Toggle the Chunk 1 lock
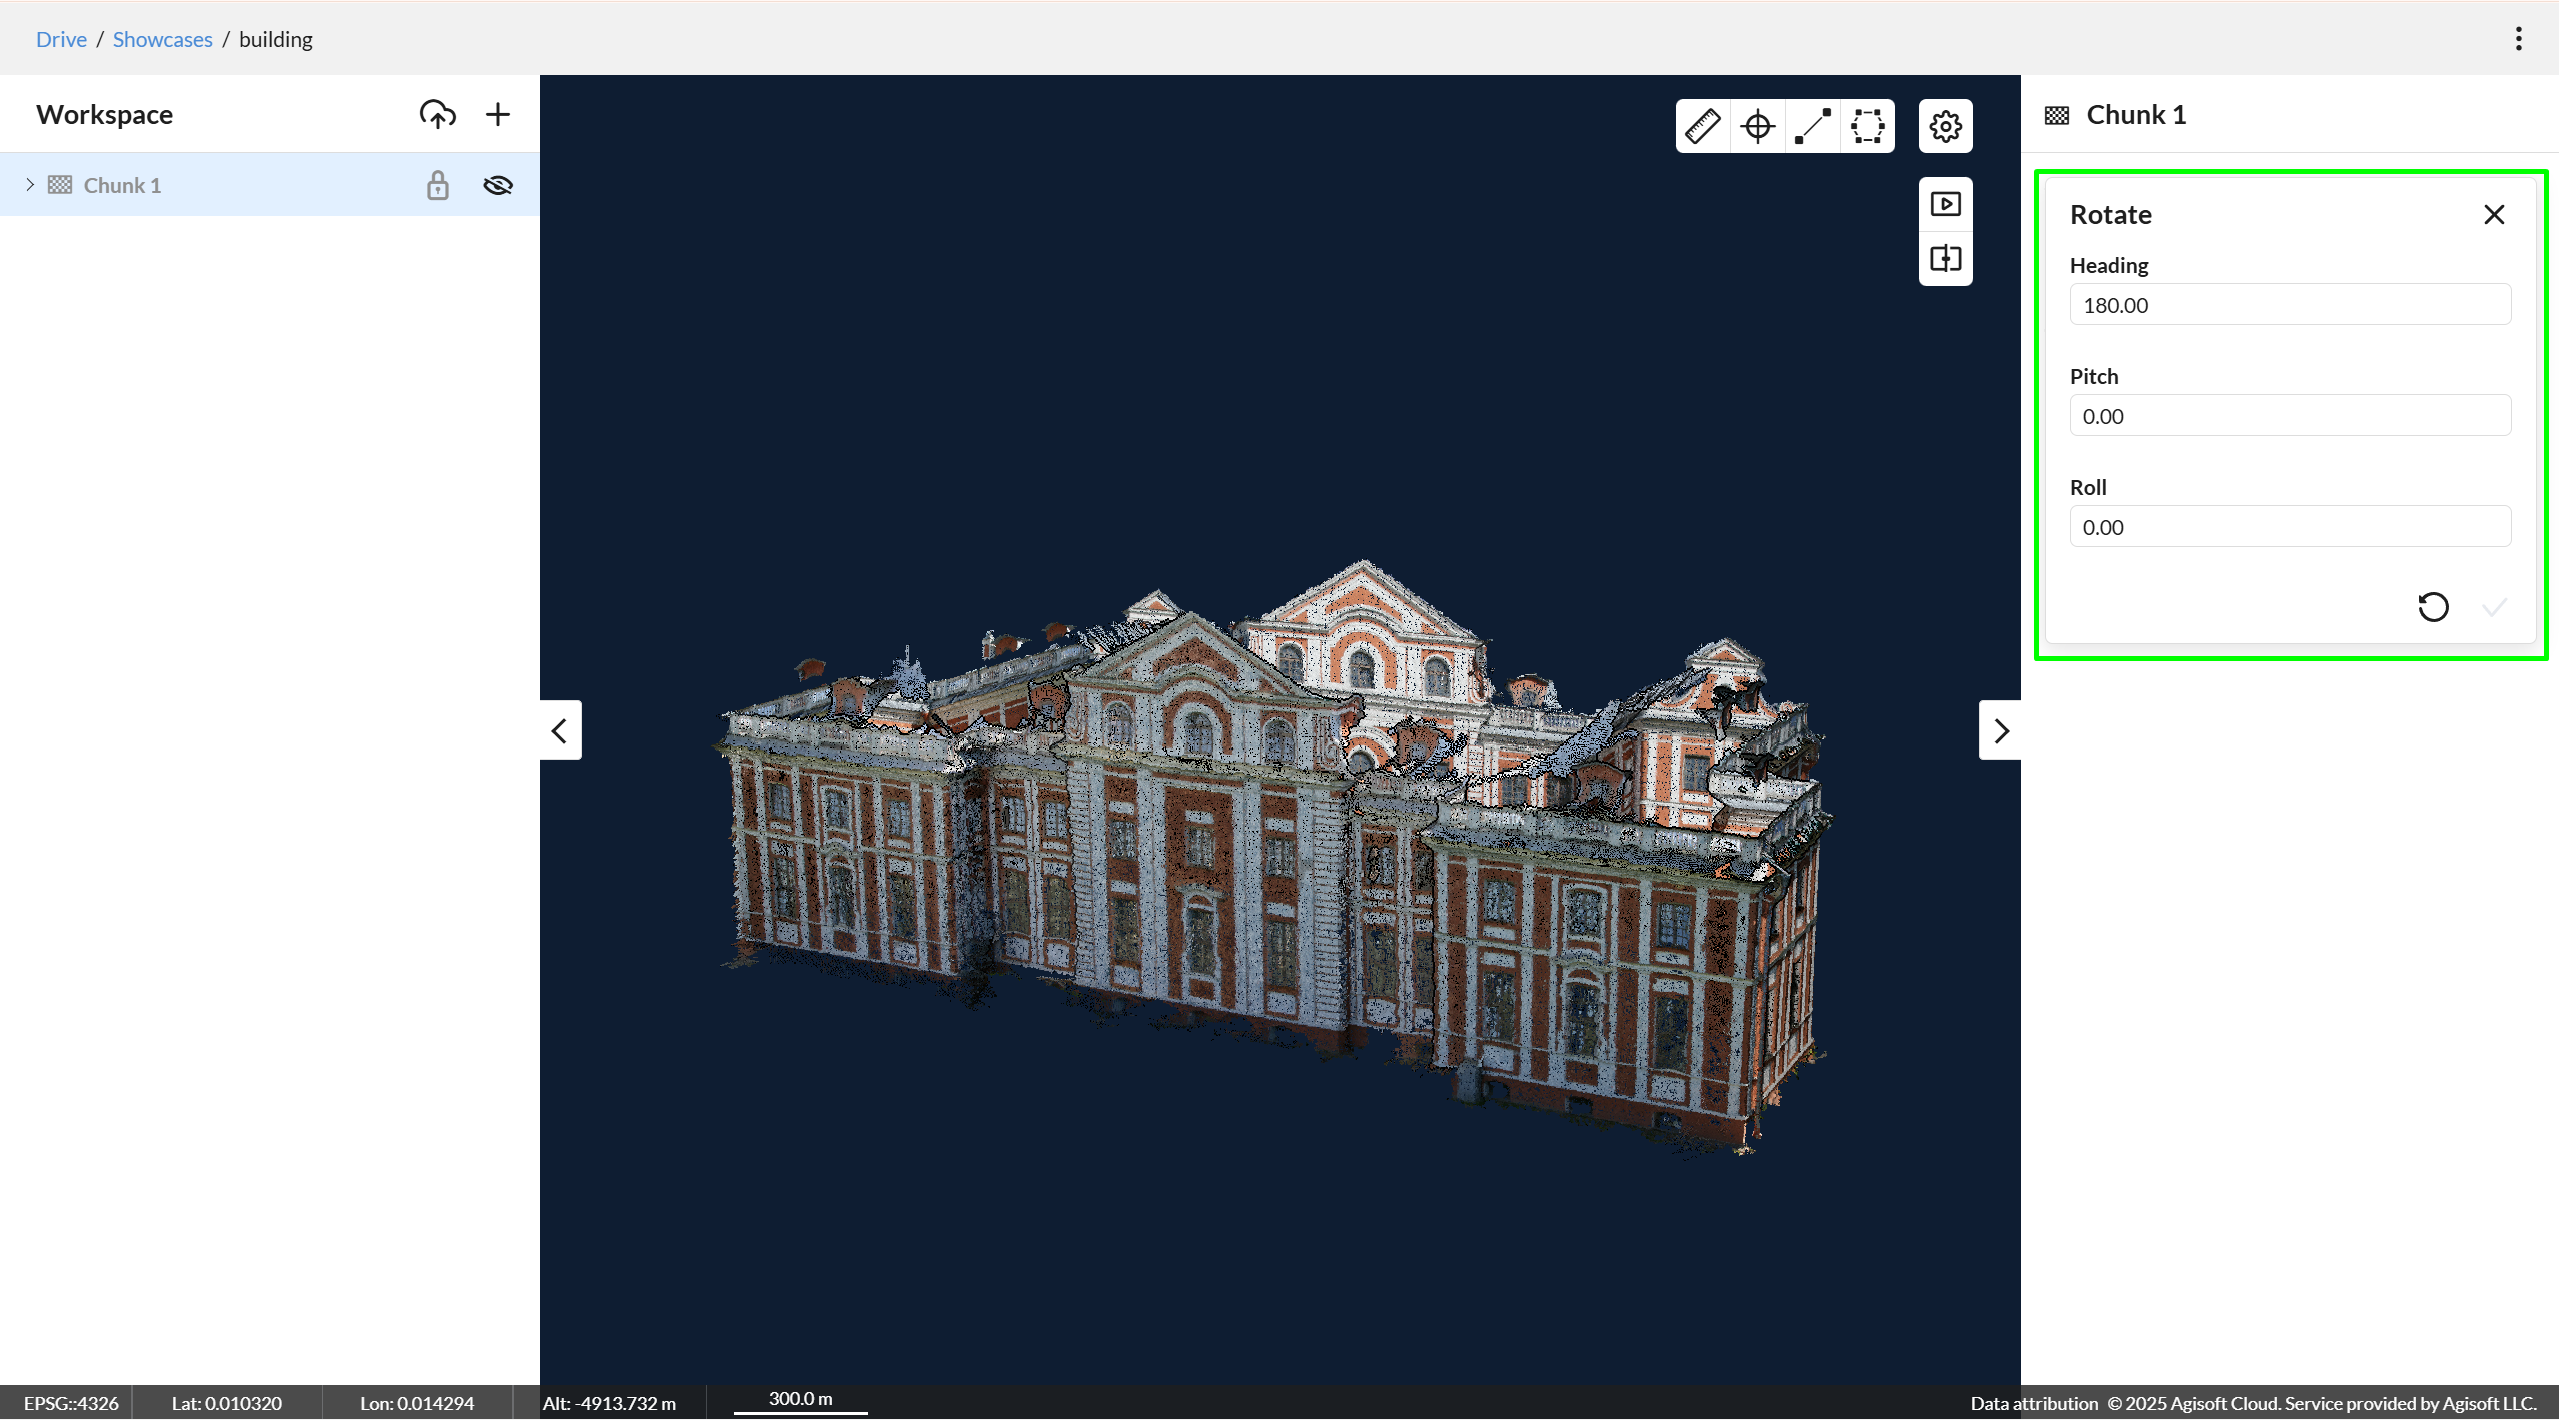This screenshot has width=2559, height=1420. tap(437, 185)
